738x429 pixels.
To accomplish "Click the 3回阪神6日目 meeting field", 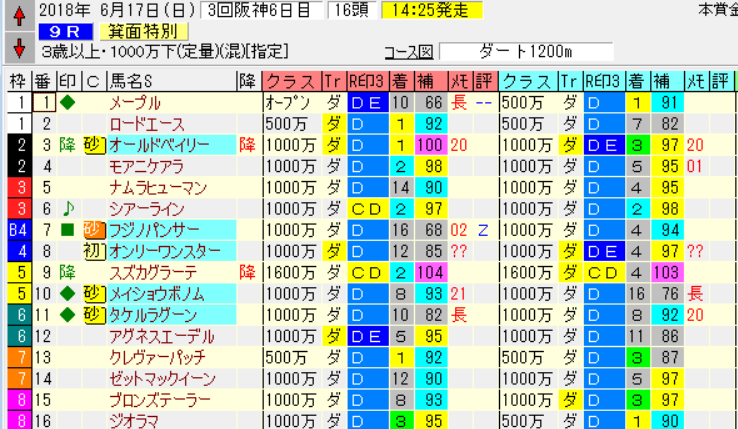I will pyautogui.click(x=262, y=10).
